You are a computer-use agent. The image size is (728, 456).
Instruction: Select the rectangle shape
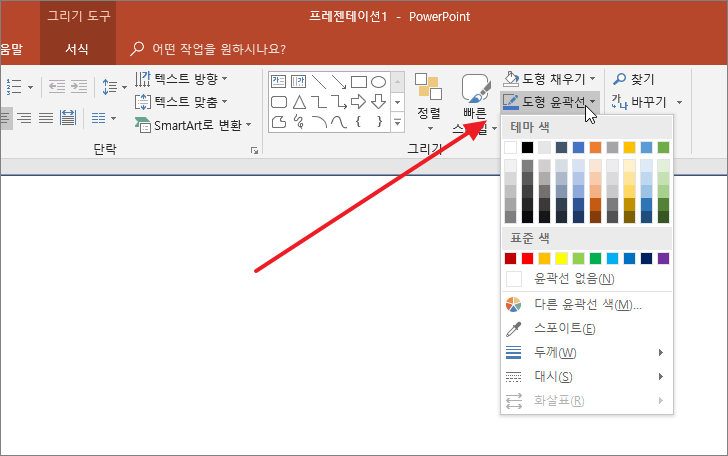pyautogui.click(x=358, y=82)
